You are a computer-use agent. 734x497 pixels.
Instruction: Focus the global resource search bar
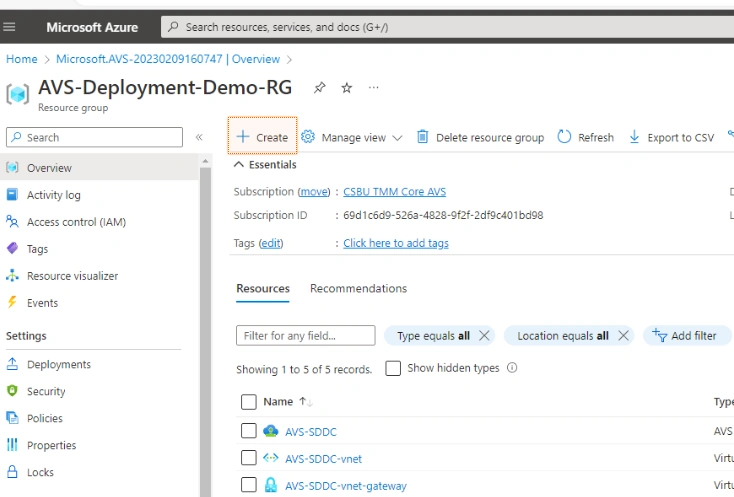click(x=448, y=27)
